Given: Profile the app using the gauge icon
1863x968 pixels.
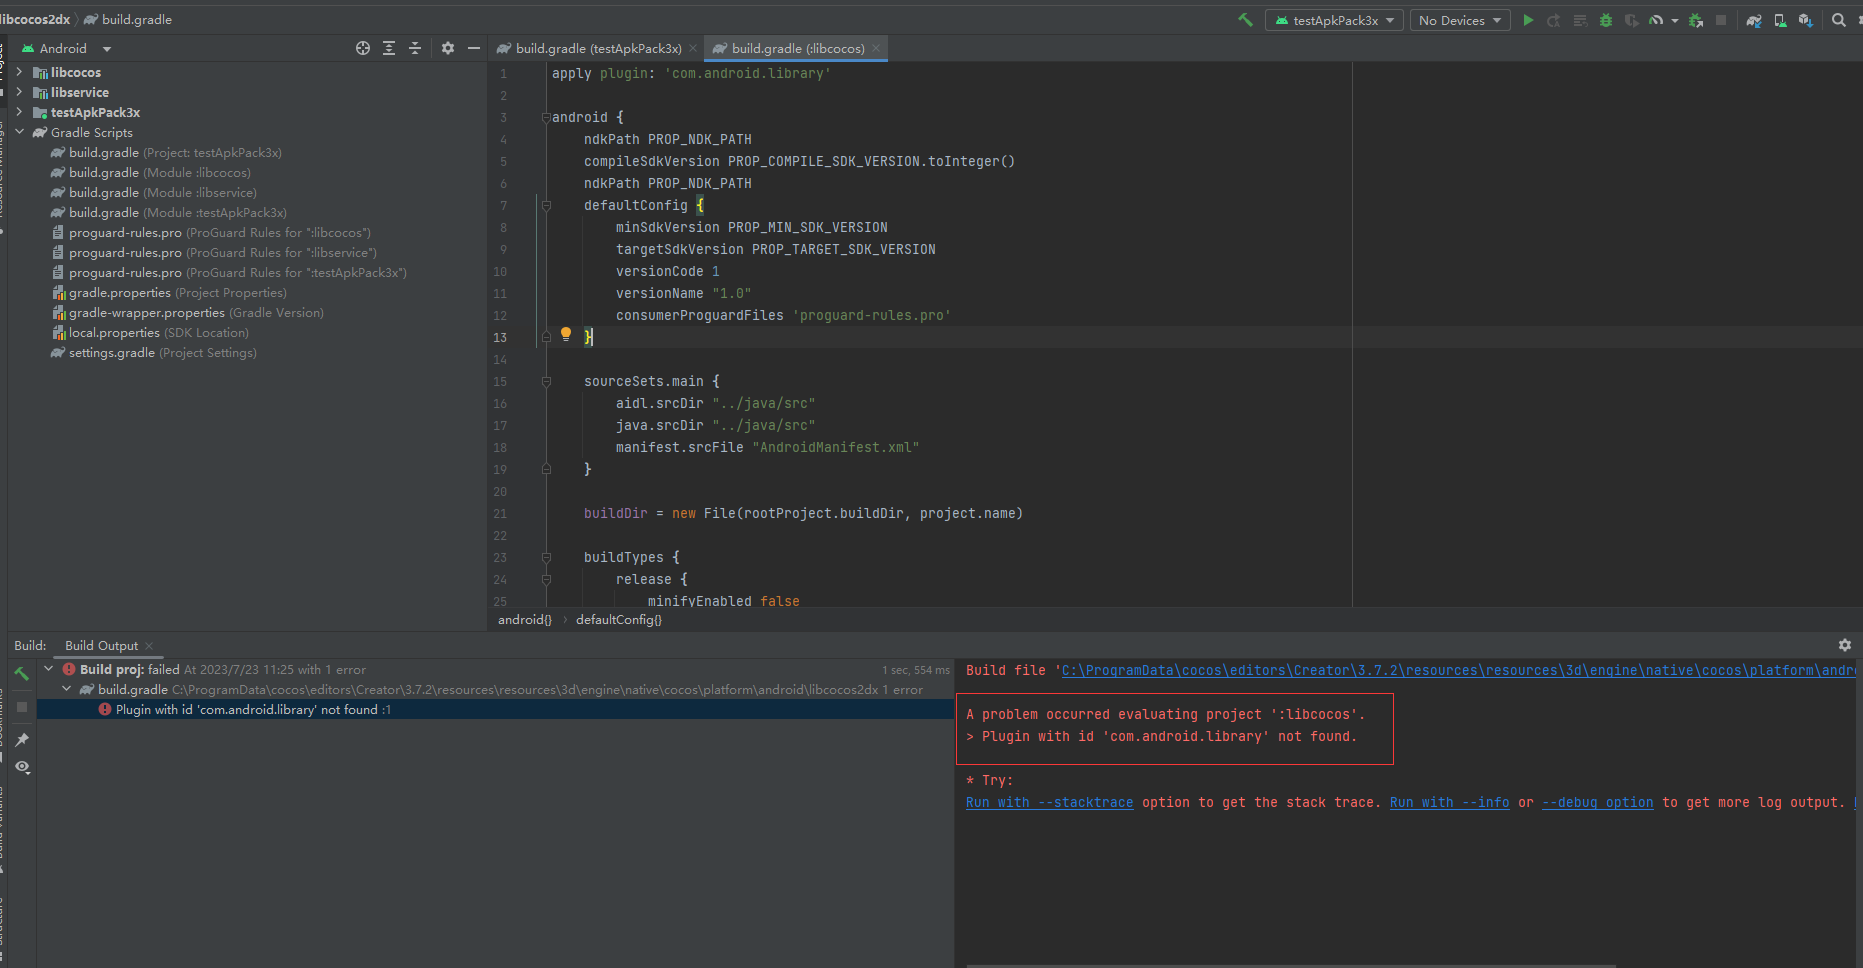Looking at the screenshot, I should tap(1657, 19).
